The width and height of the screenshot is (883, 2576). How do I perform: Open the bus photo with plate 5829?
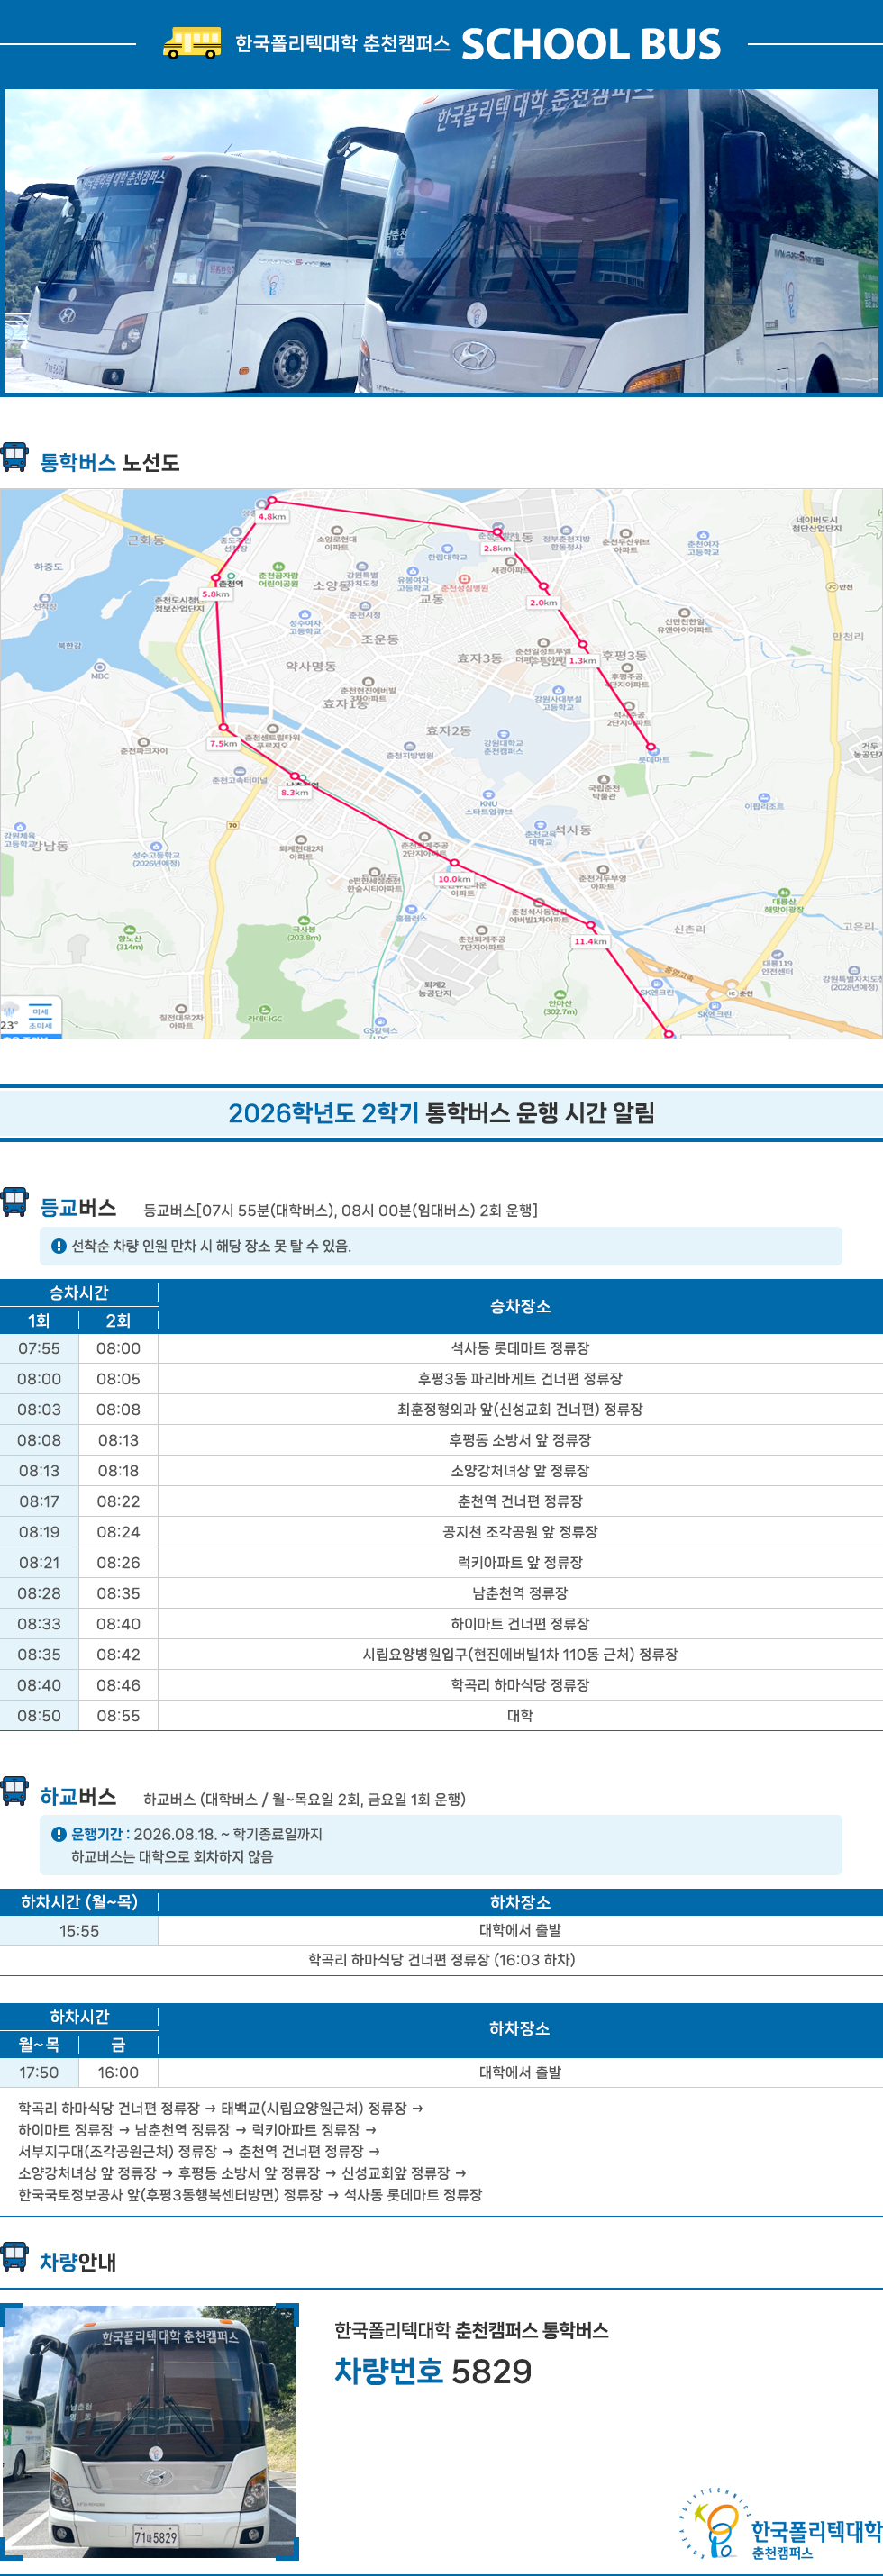pyautogui.click(x=150, y=2431)
